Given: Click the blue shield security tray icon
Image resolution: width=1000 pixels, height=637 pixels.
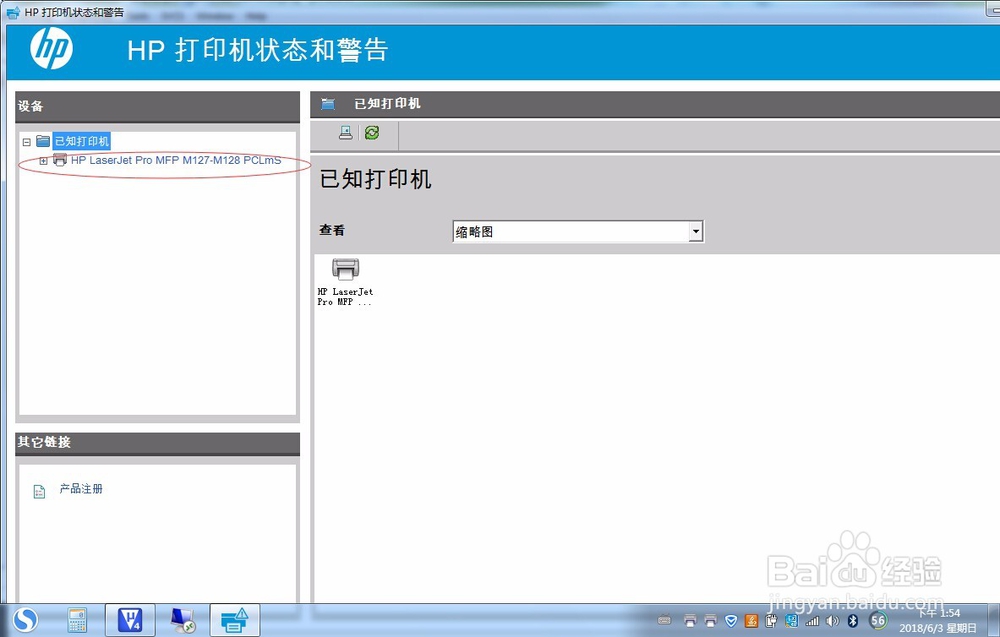Looking at the screenshot, I should pyautogui.click(x=732, y=620).
